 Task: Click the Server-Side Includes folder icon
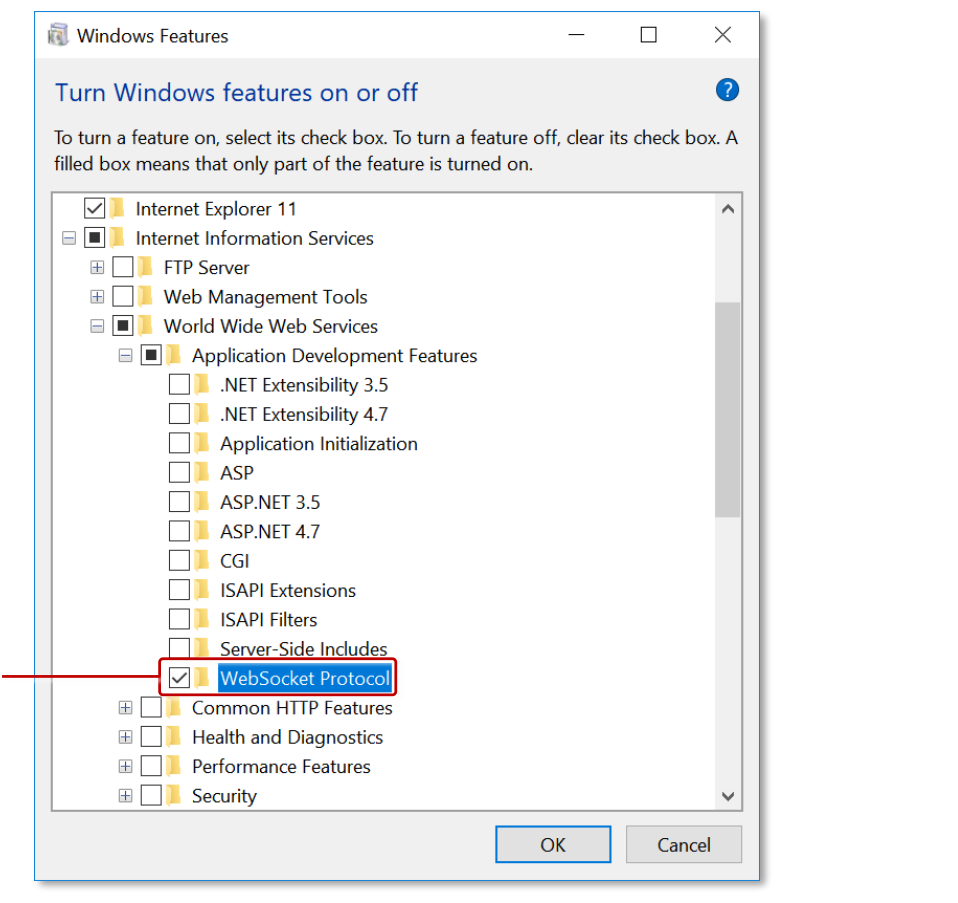201,648
